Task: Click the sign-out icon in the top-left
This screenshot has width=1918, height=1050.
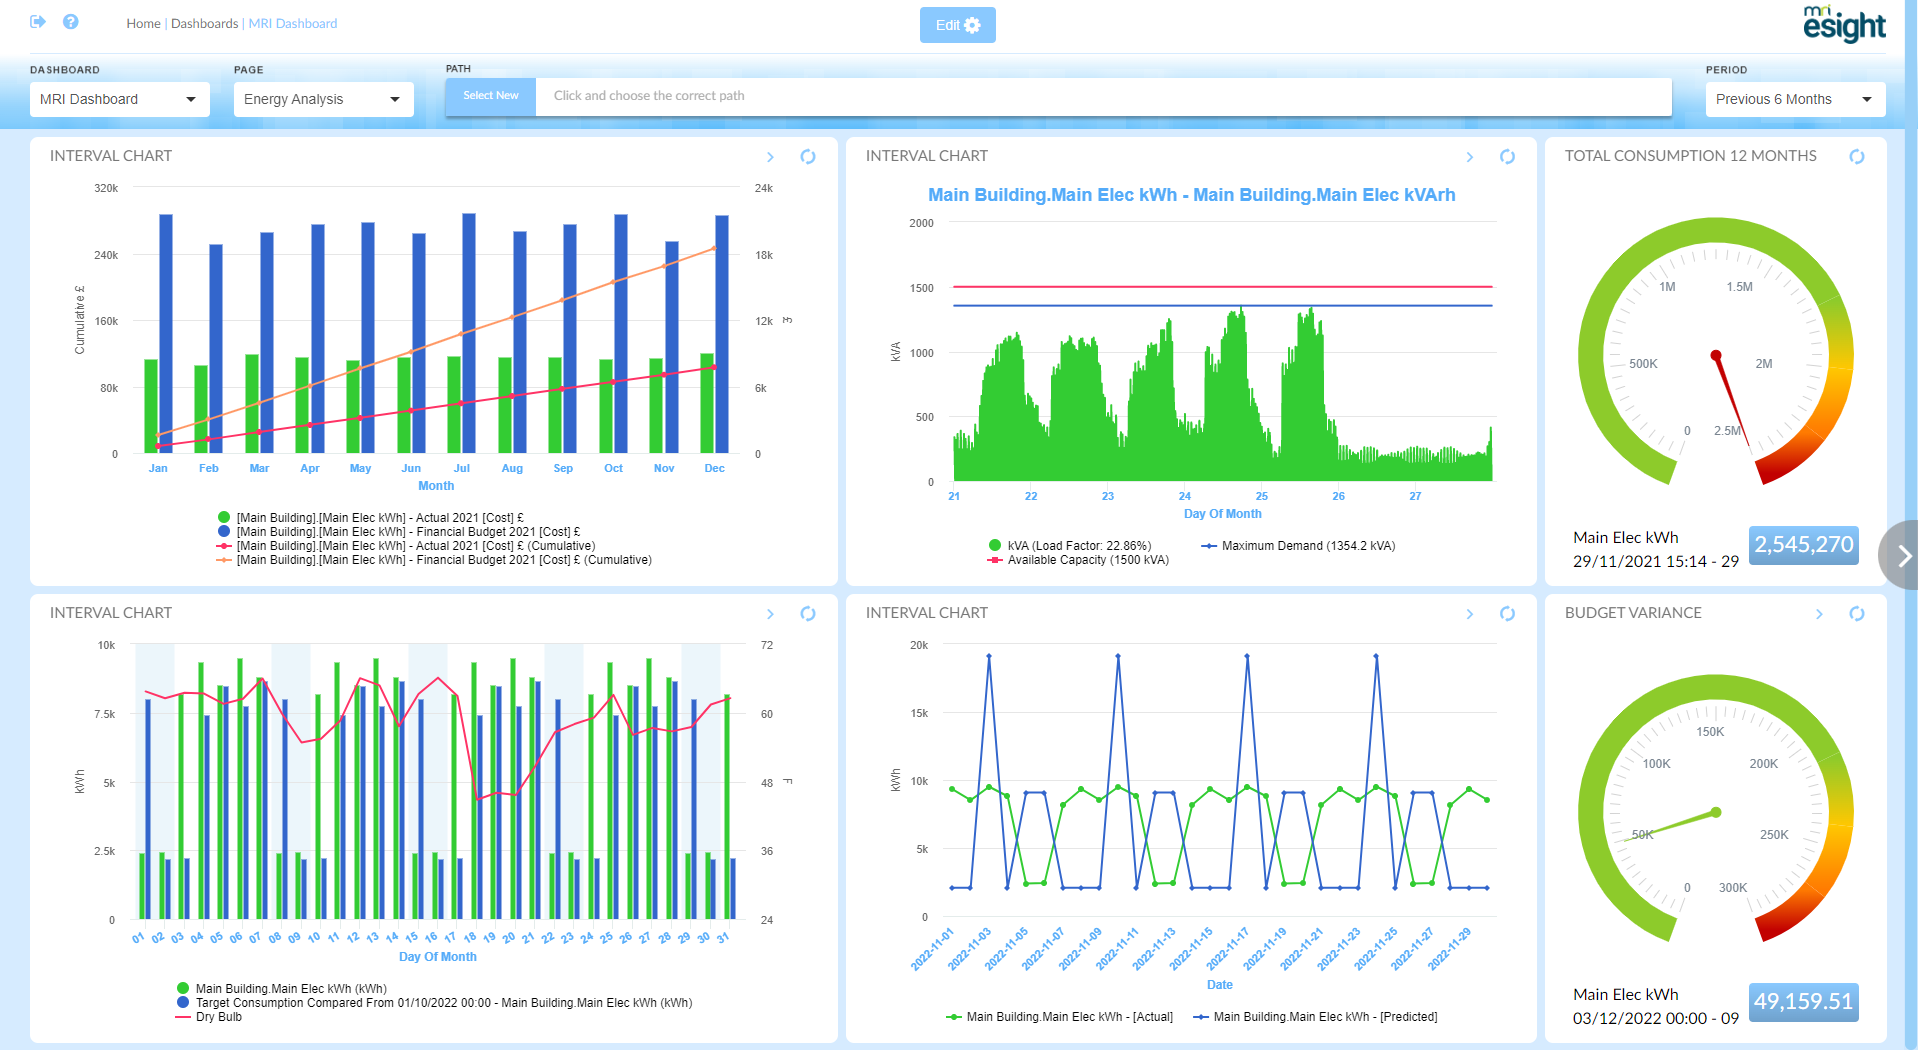Action: click(x=37, y=22)
